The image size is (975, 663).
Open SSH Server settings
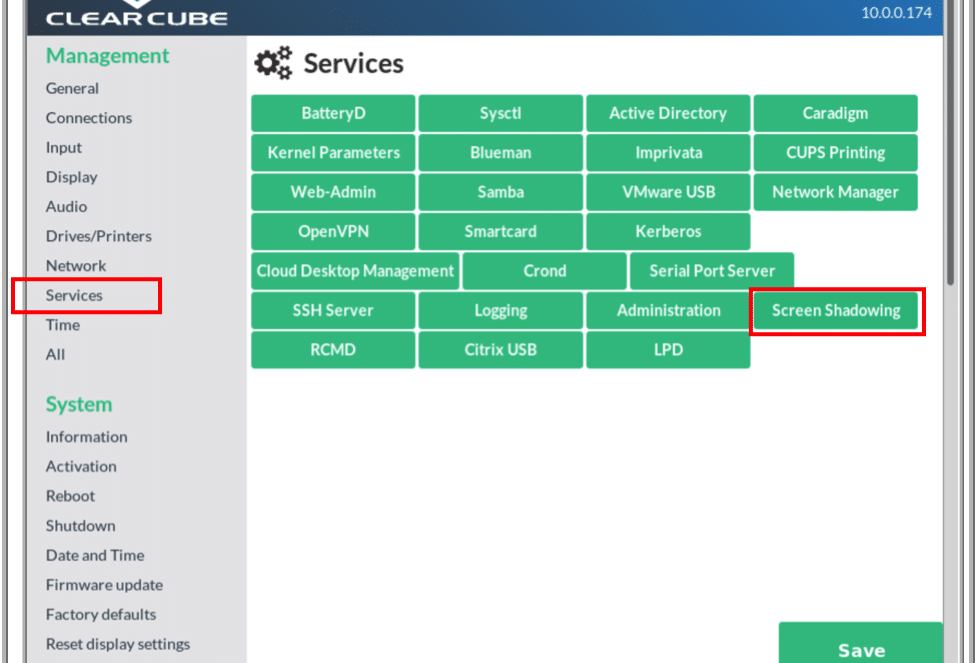[x=333, y=310]
